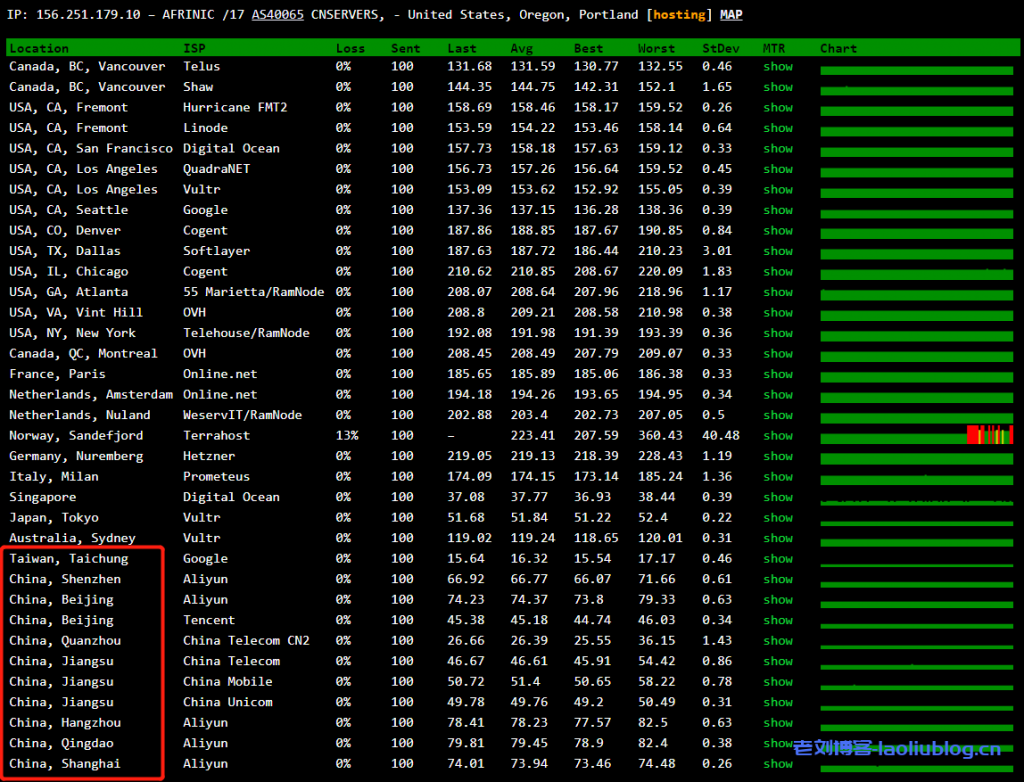
Task: Click the StDev column header
Action: coord(720,48)
